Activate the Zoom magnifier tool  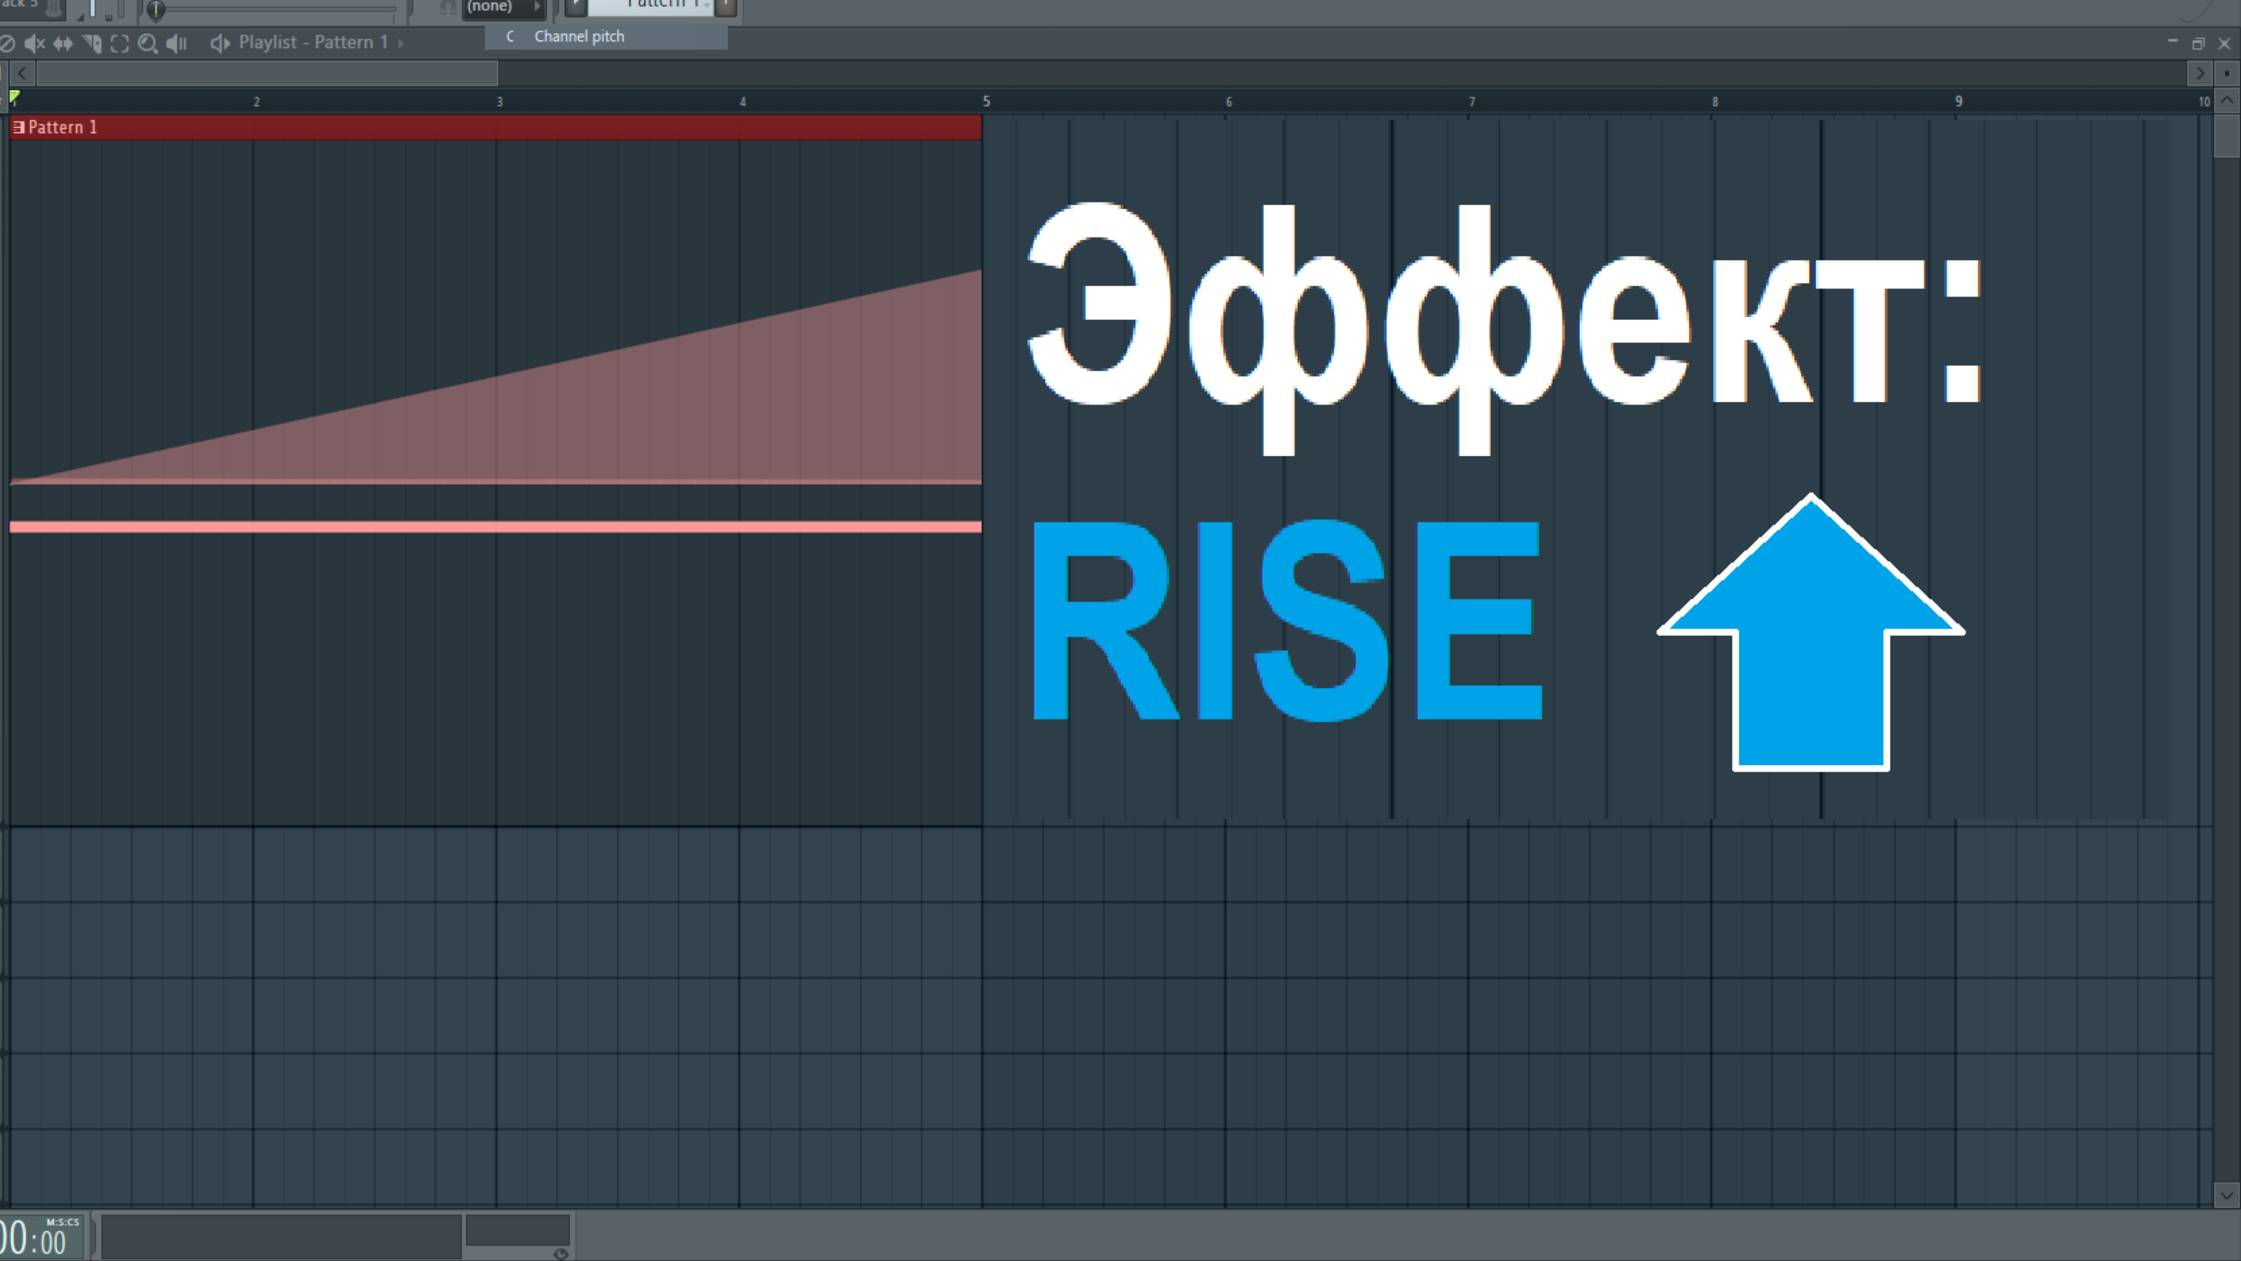(148, 43)
